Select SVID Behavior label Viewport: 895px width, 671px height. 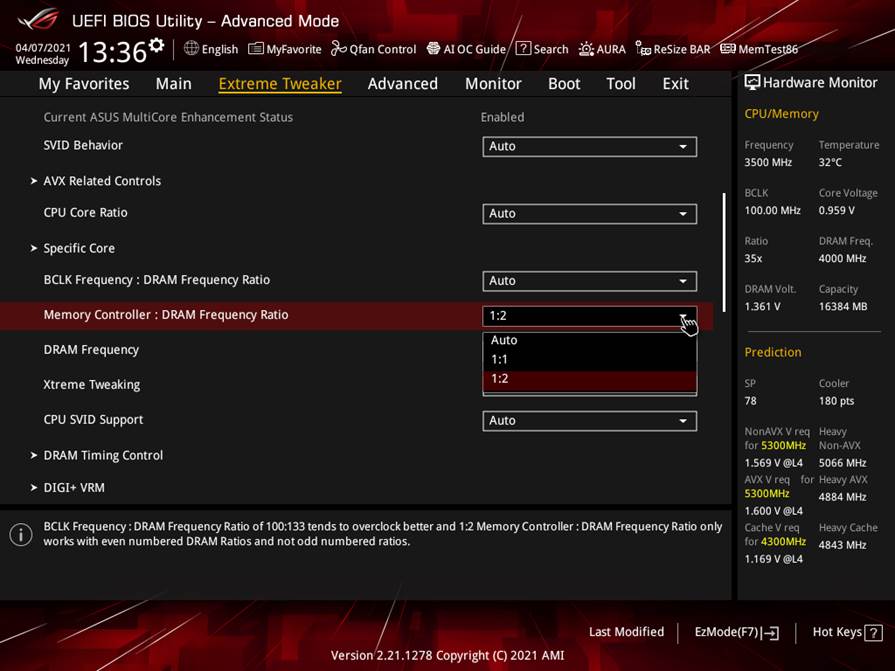pos(83,145)
